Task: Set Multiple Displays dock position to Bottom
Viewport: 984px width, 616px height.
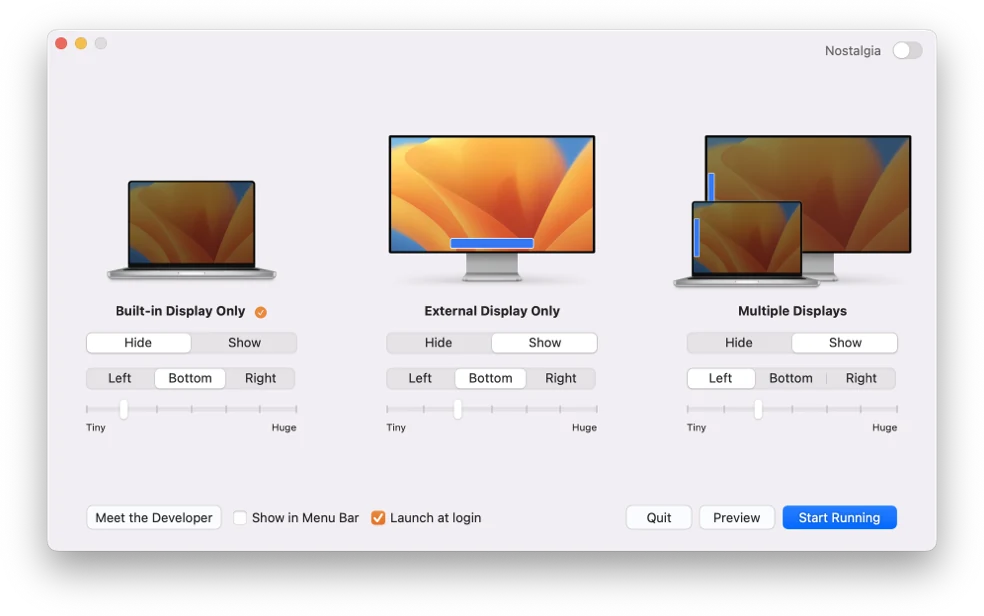Action: coord(790,379)
